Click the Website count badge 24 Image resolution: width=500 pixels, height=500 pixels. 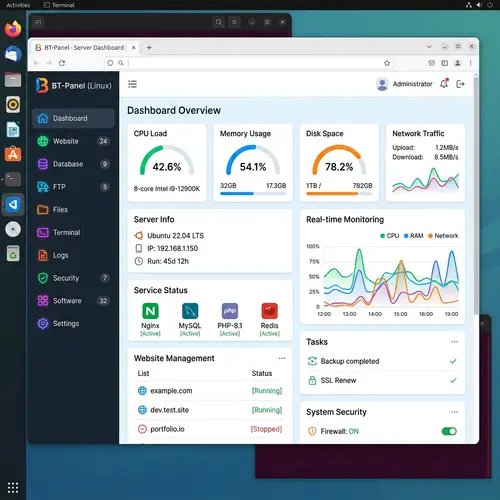[103, 141]
